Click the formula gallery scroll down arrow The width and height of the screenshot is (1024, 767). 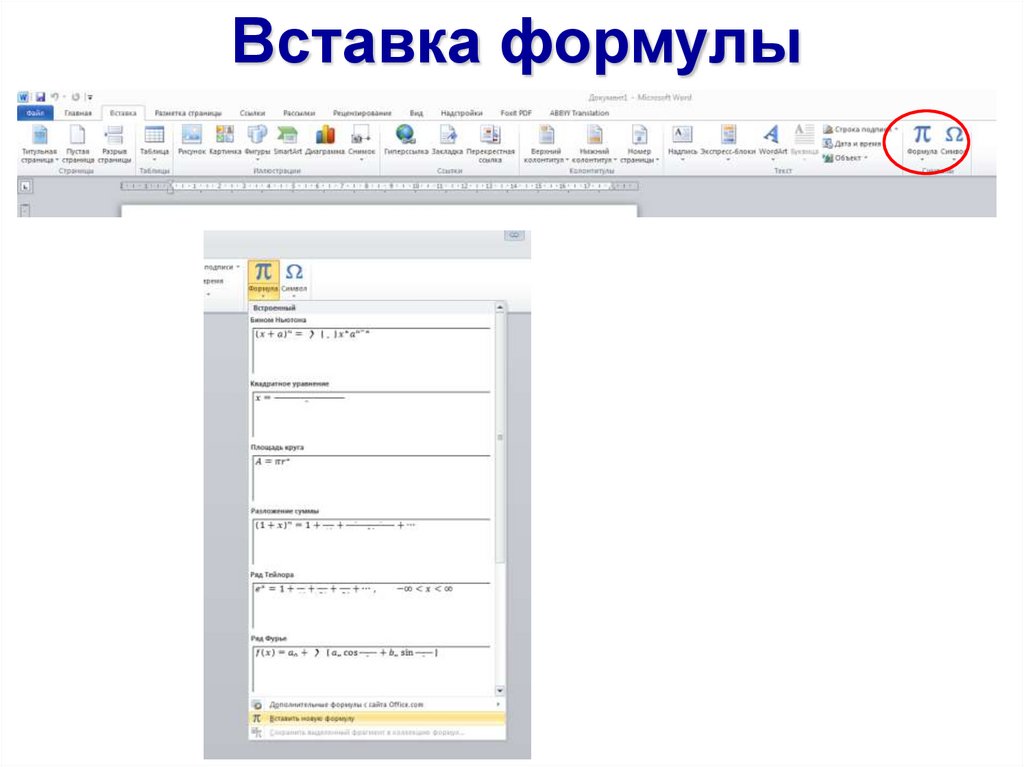(x=500, y=691)
